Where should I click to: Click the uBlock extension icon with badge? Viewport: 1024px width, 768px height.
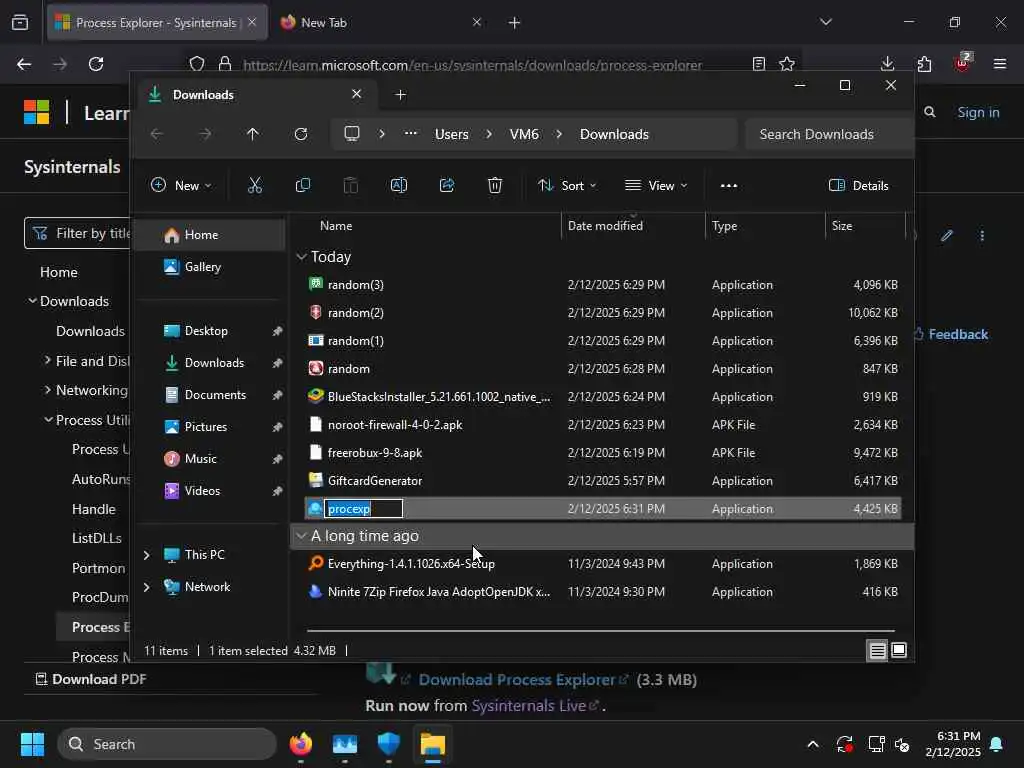point(962,63)
